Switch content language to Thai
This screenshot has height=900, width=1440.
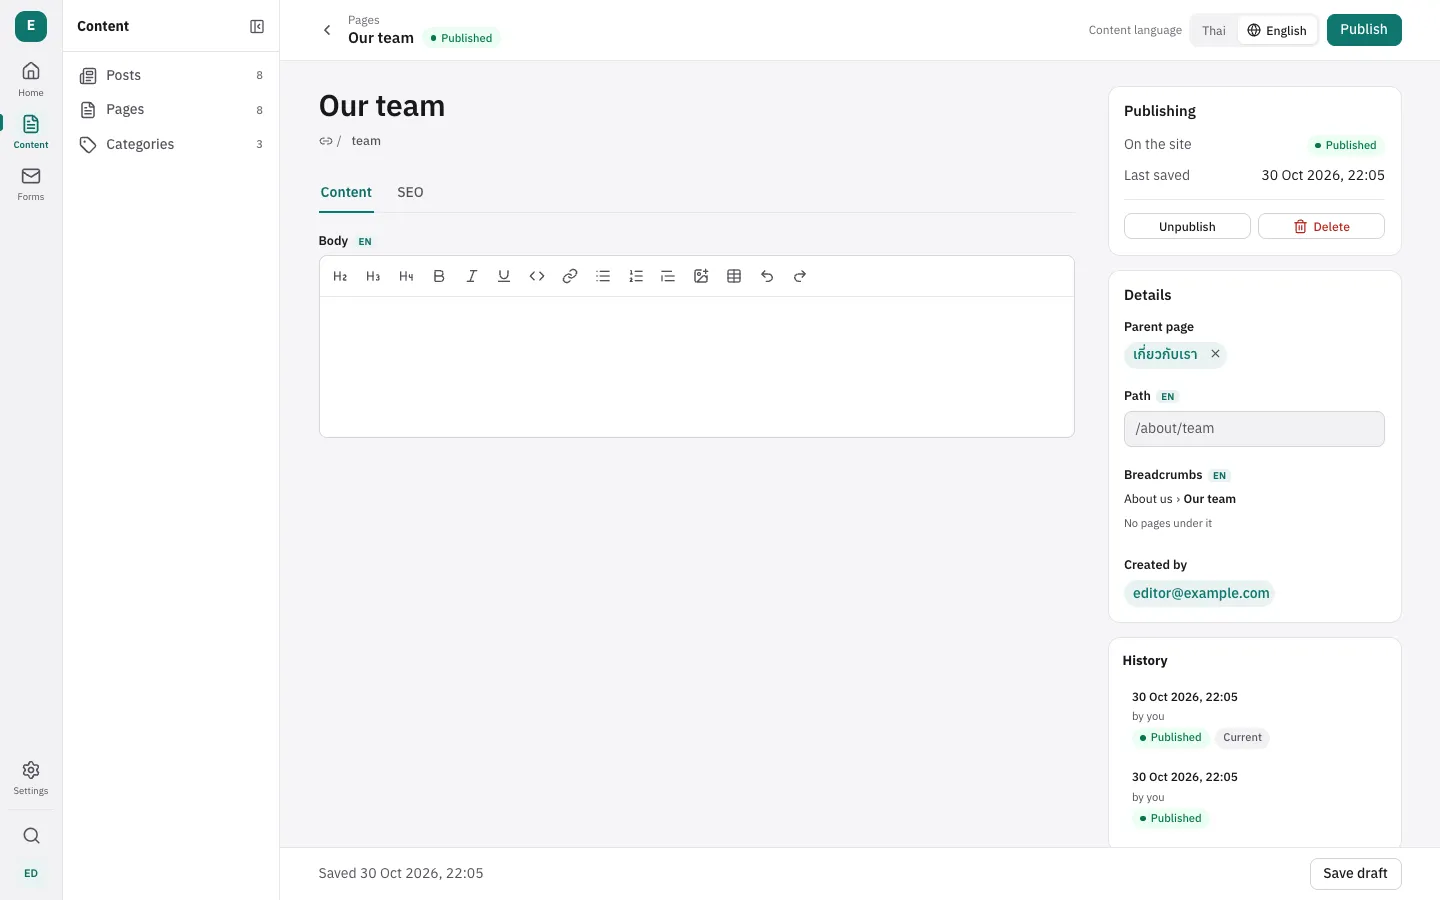1214,31
